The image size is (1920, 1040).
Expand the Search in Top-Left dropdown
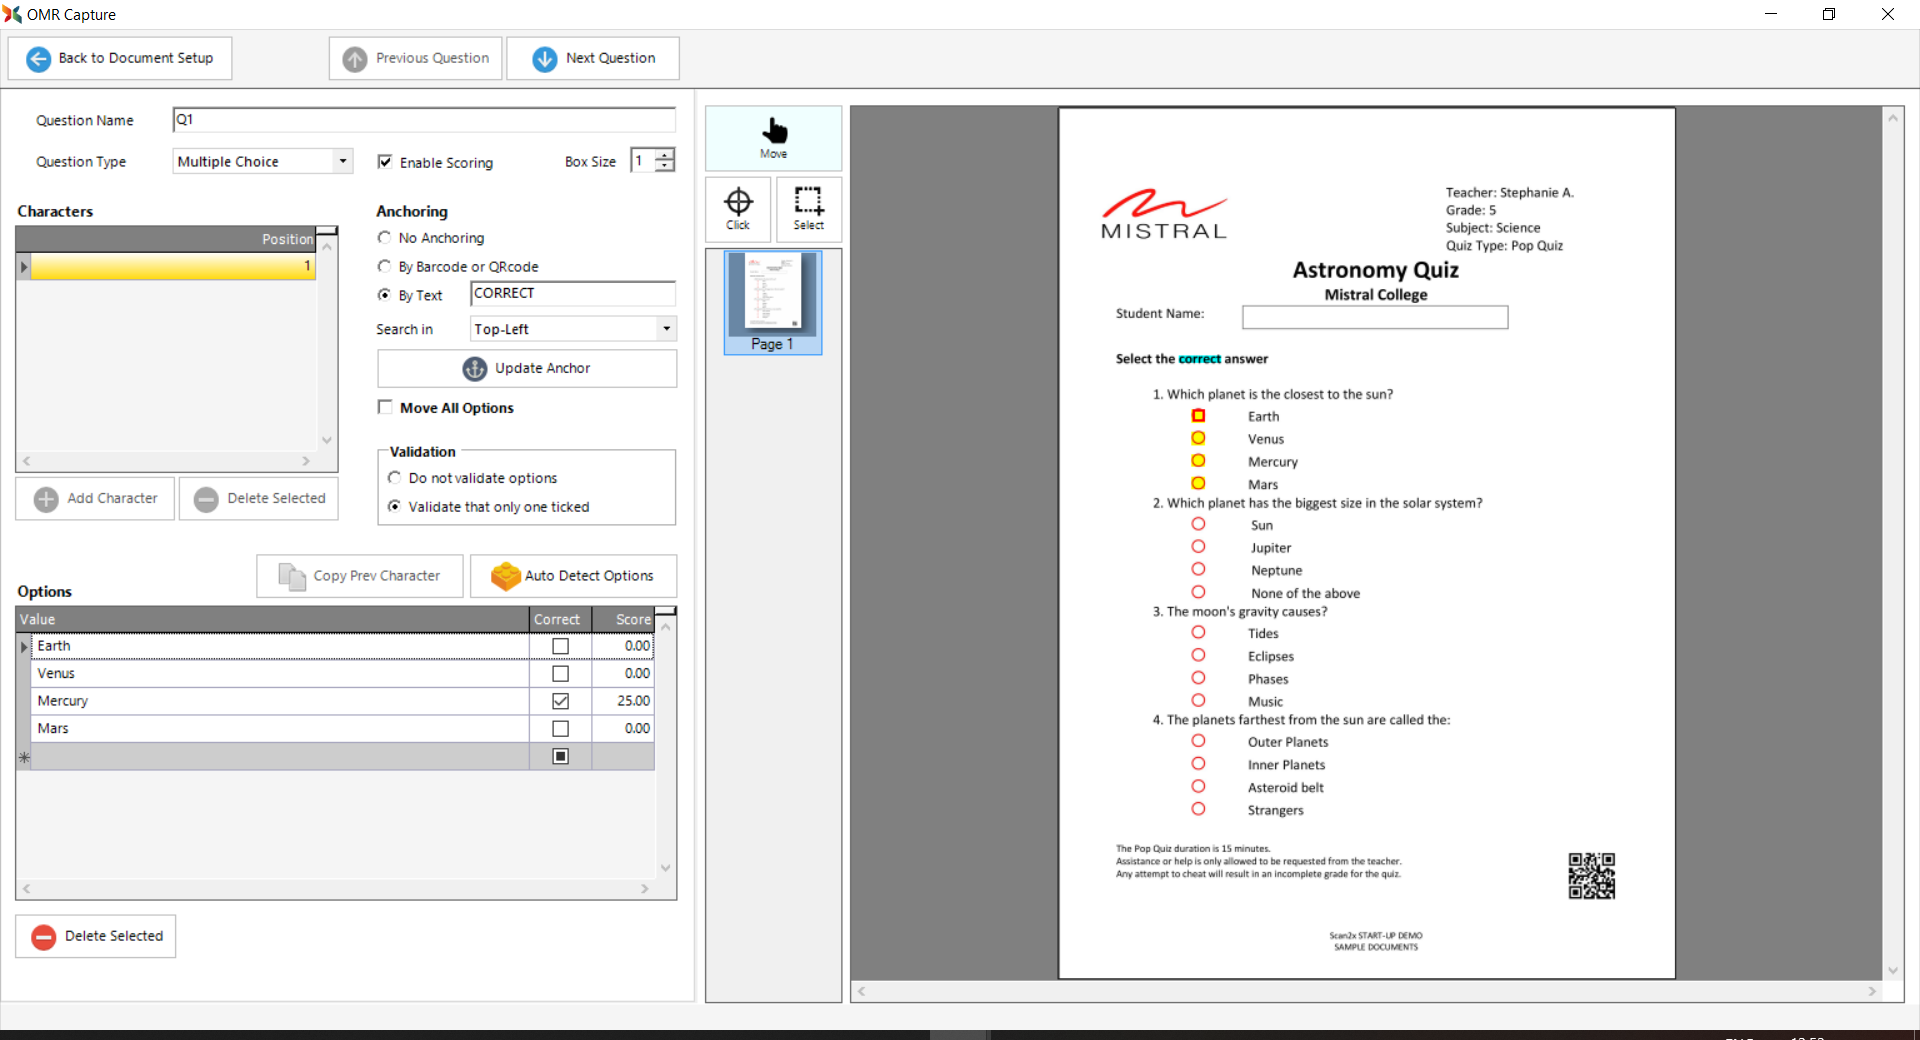click(666, 329)
